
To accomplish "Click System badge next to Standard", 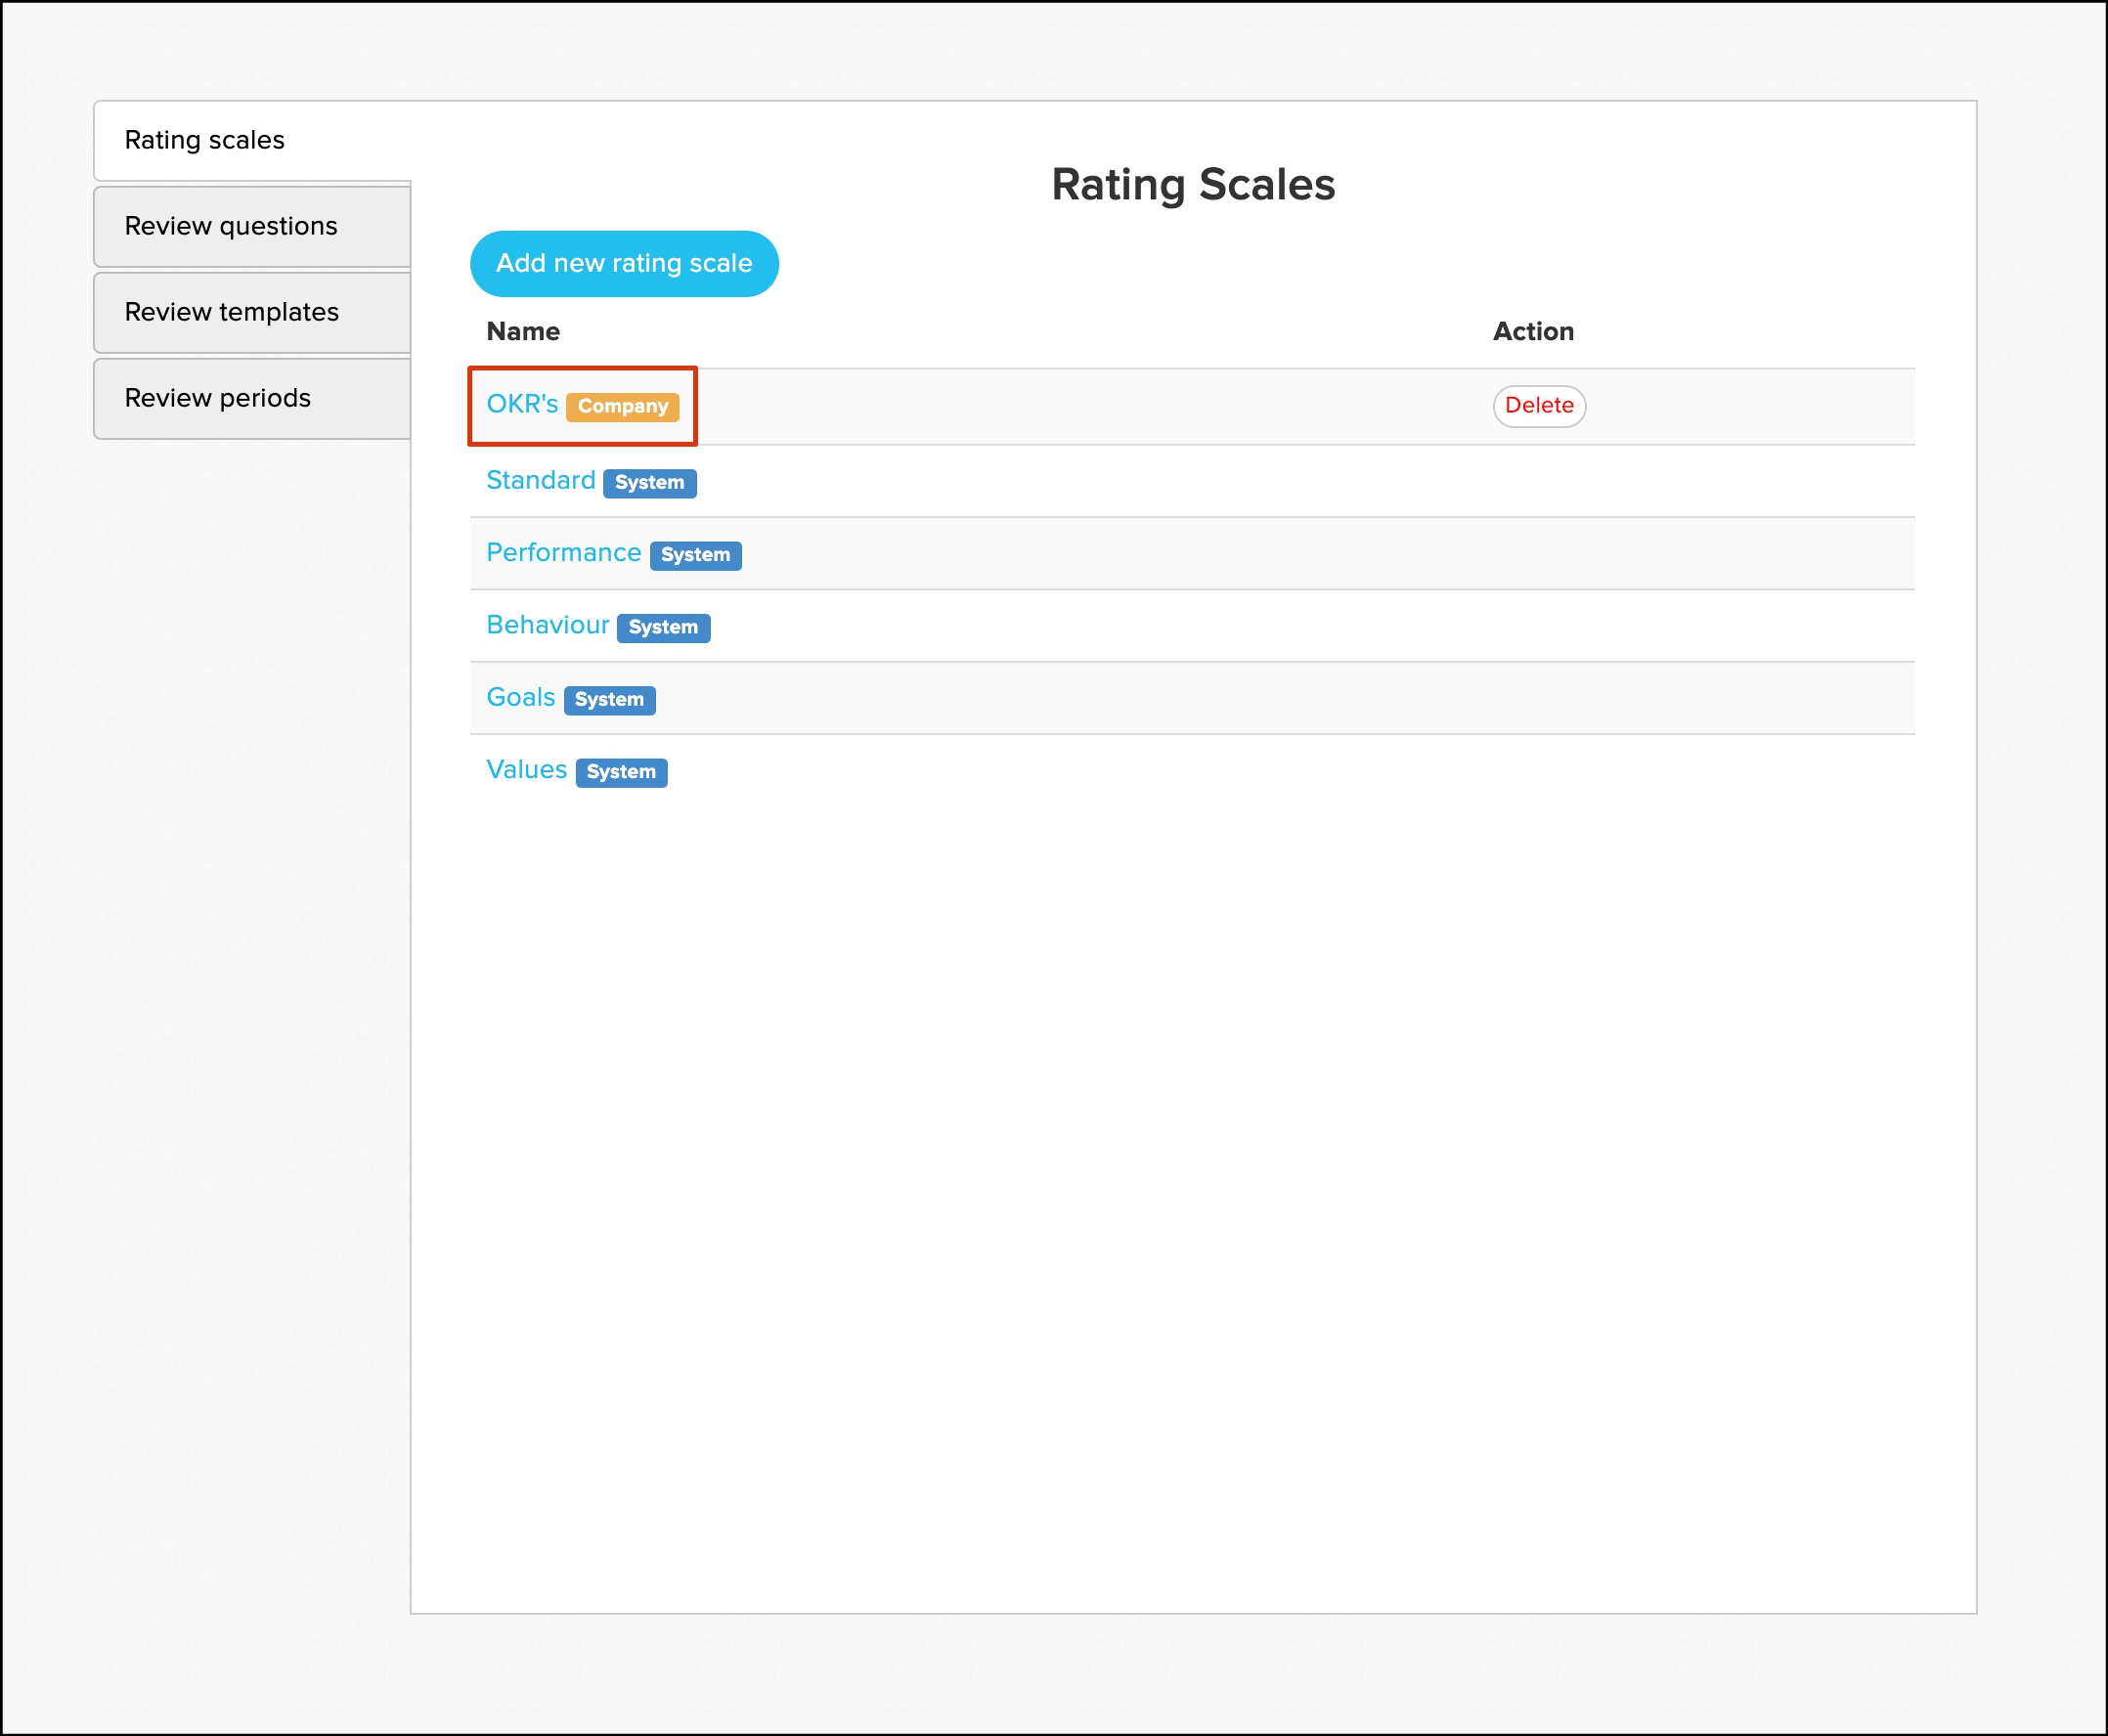I will [649, 483].
